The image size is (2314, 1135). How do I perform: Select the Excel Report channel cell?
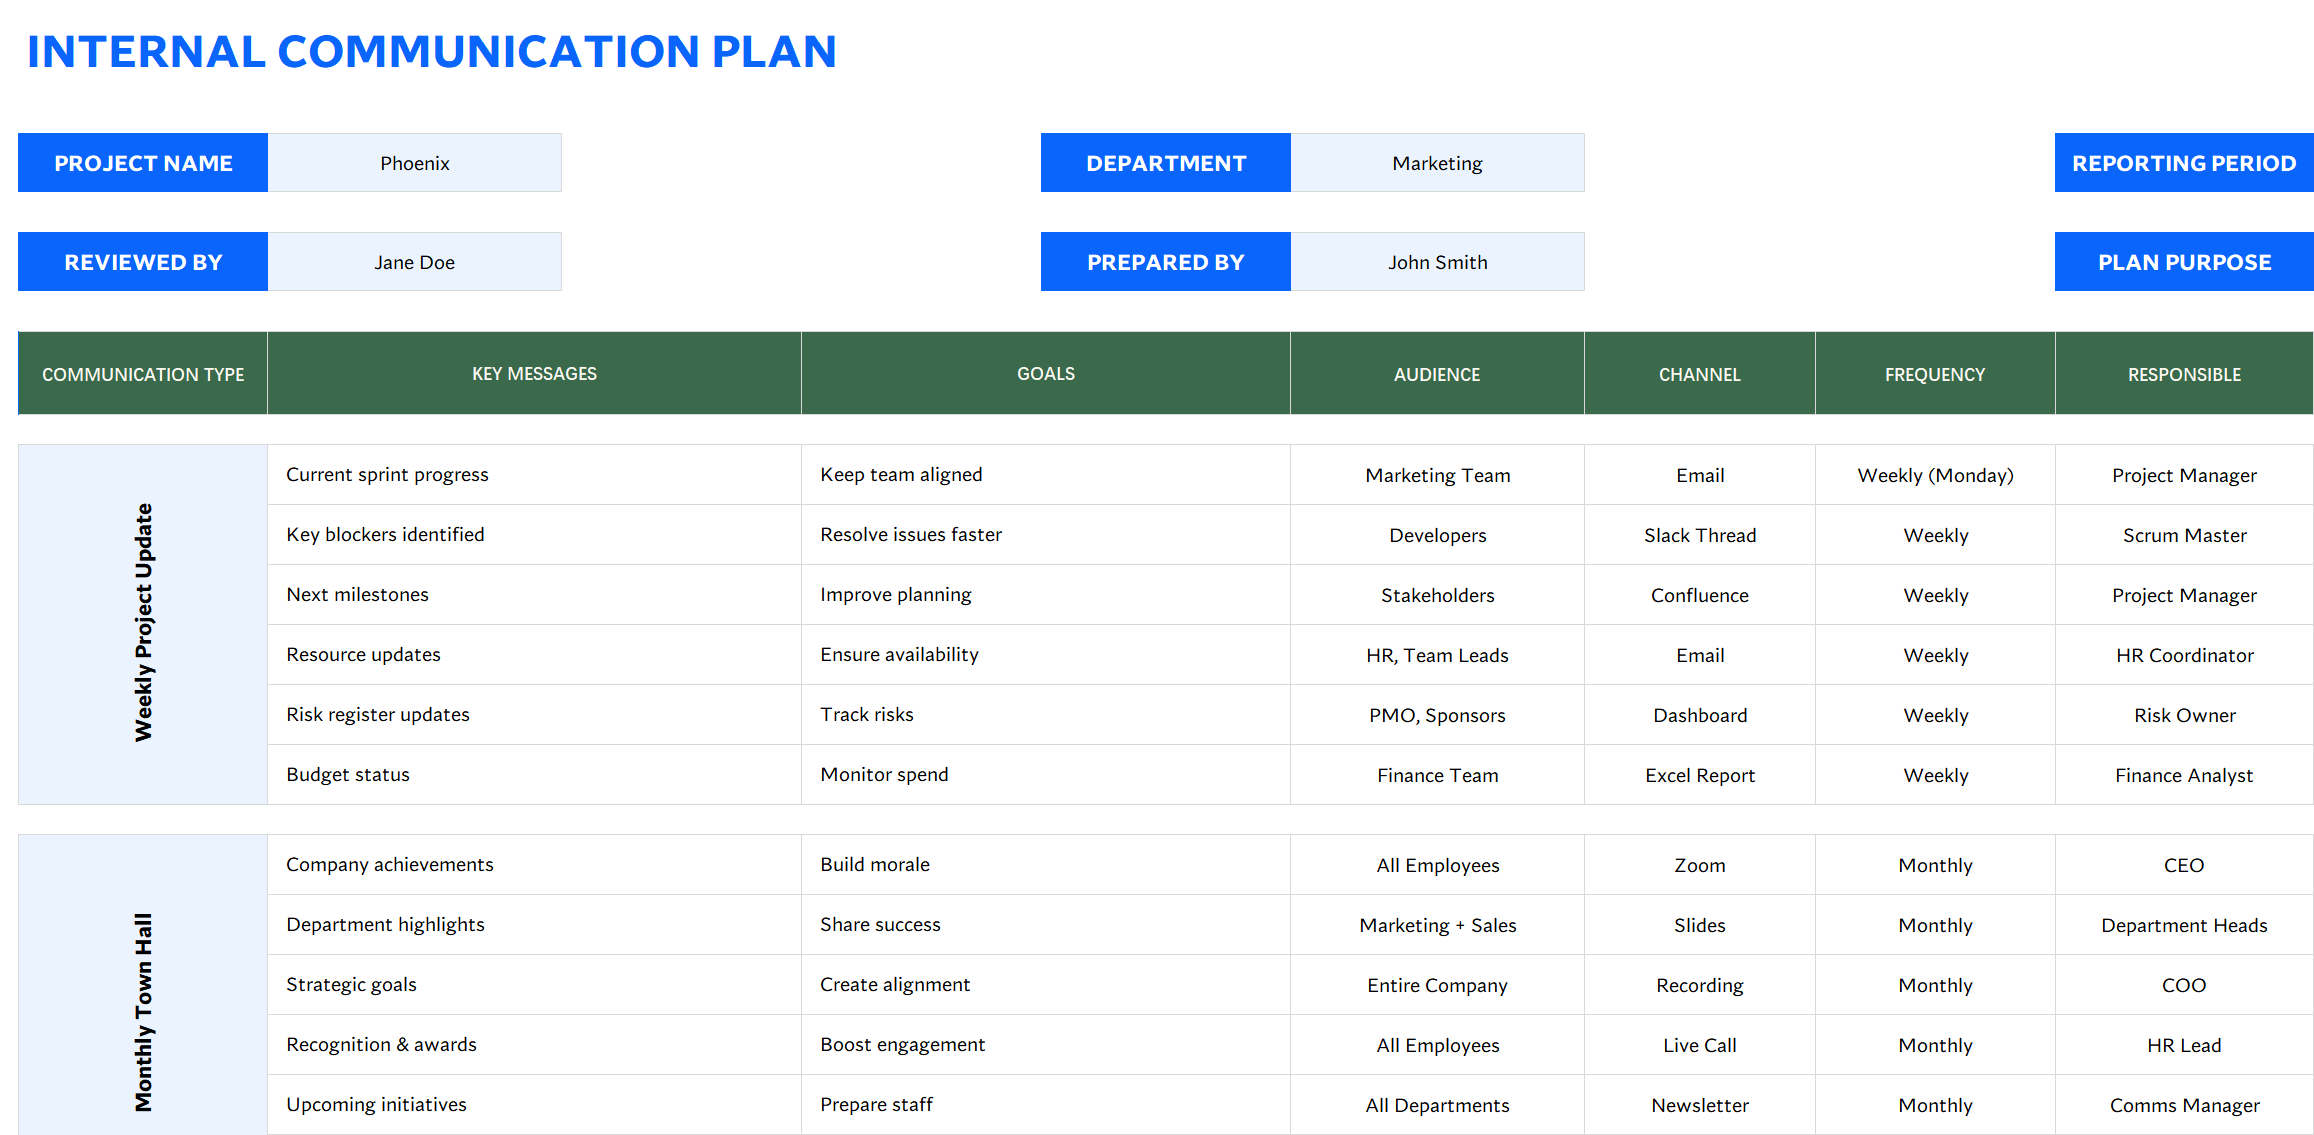pos(1700,775)
